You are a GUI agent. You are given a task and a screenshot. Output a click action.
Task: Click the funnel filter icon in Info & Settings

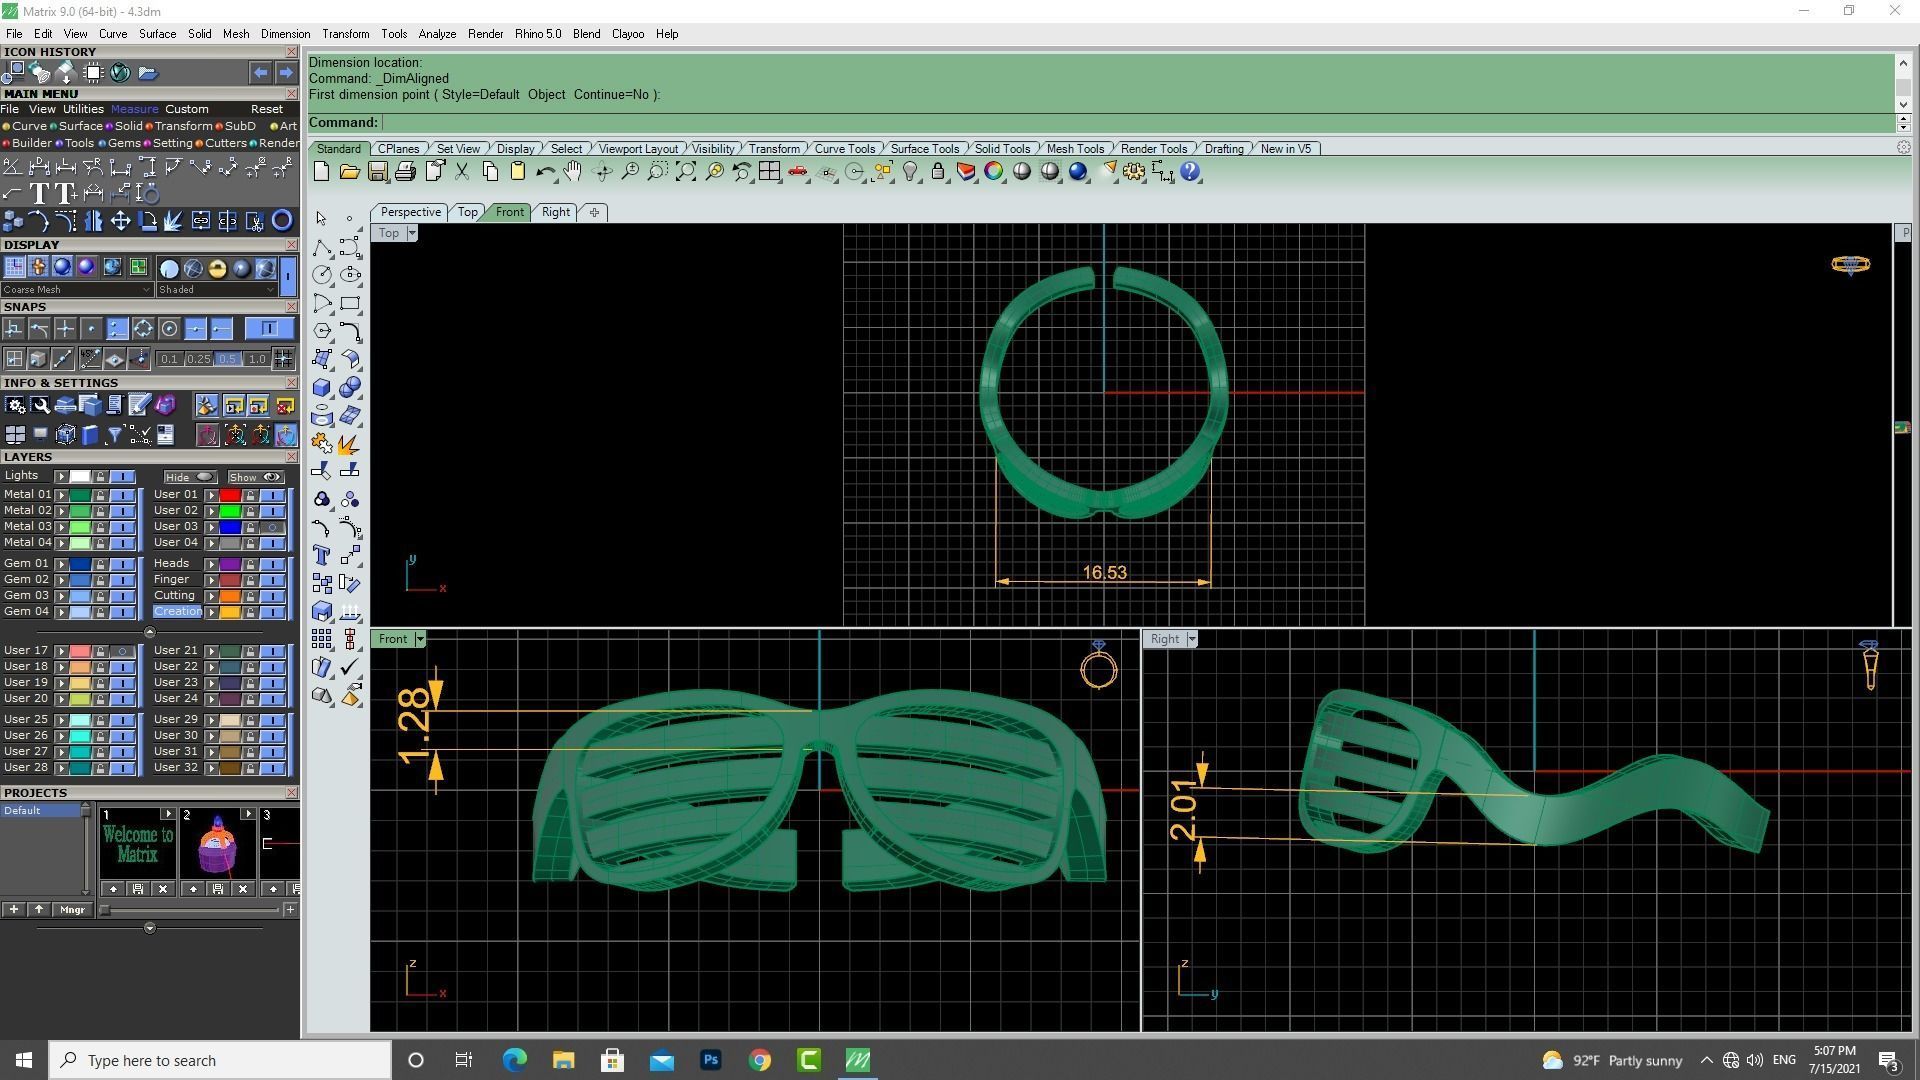[x=115, y=434]
